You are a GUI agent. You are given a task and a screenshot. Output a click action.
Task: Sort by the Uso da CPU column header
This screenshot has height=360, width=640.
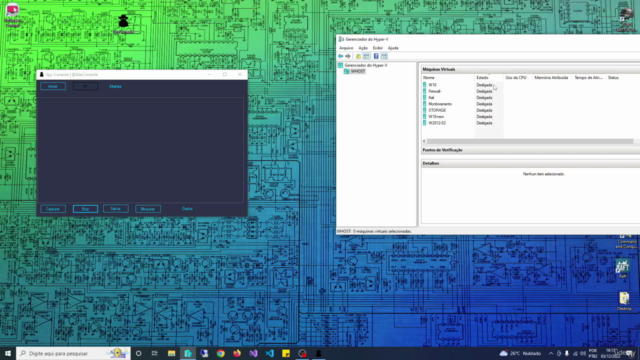pyautogui.click(x=518, y=78)
